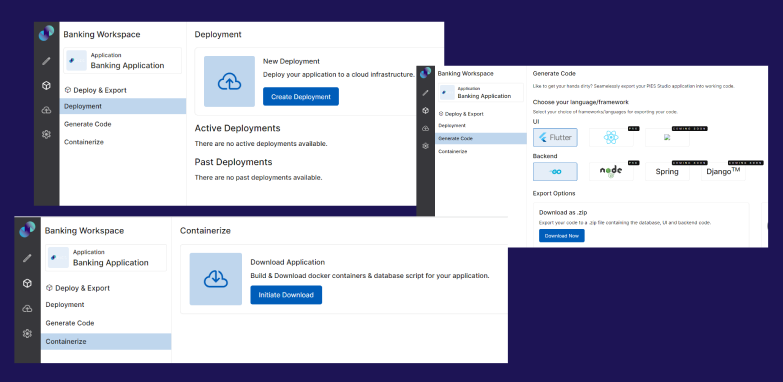Click the app logo in Generate Code window
Viewport: 783px width, 382px height.
pos(425,73)
